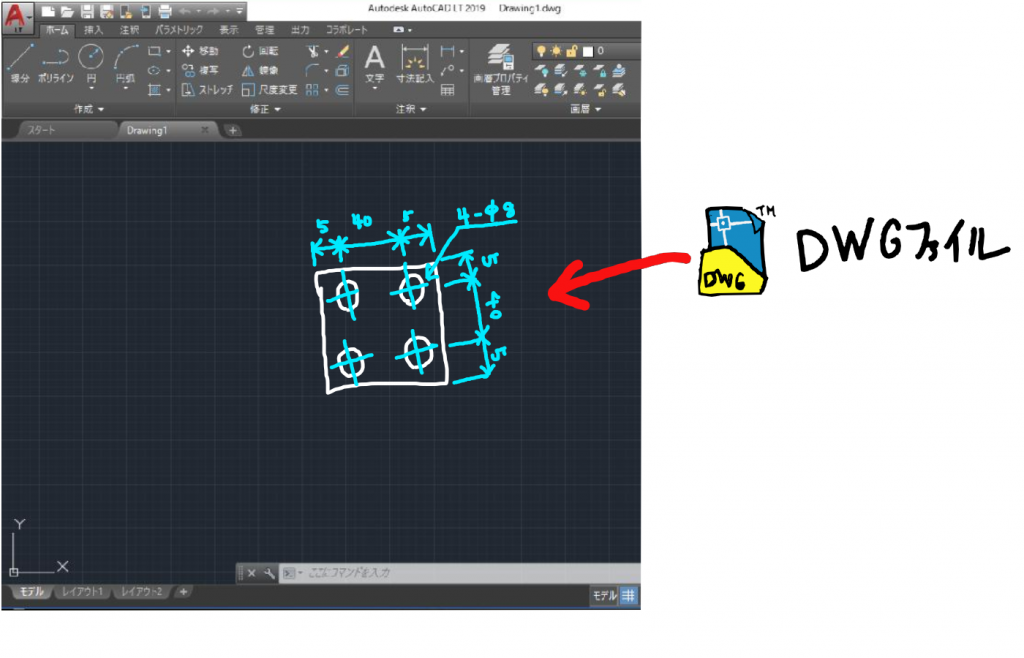
Task: Toggle layer on/off lightbulb icon
Action: 541,50
